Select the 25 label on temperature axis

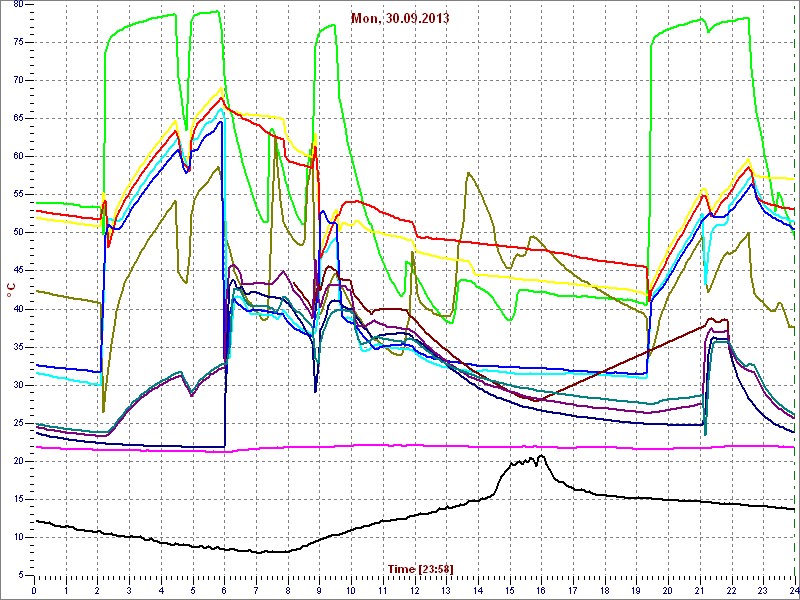(17, 423)
